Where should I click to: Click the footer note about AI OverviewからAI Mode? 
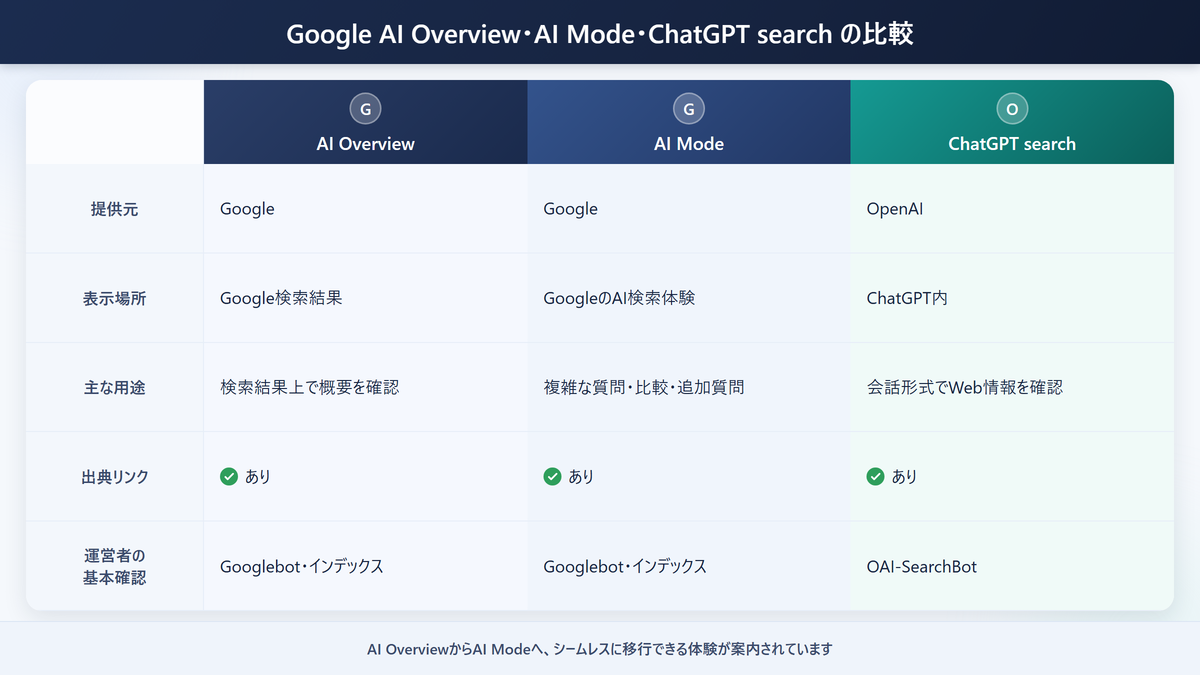[x=600, y=649]
